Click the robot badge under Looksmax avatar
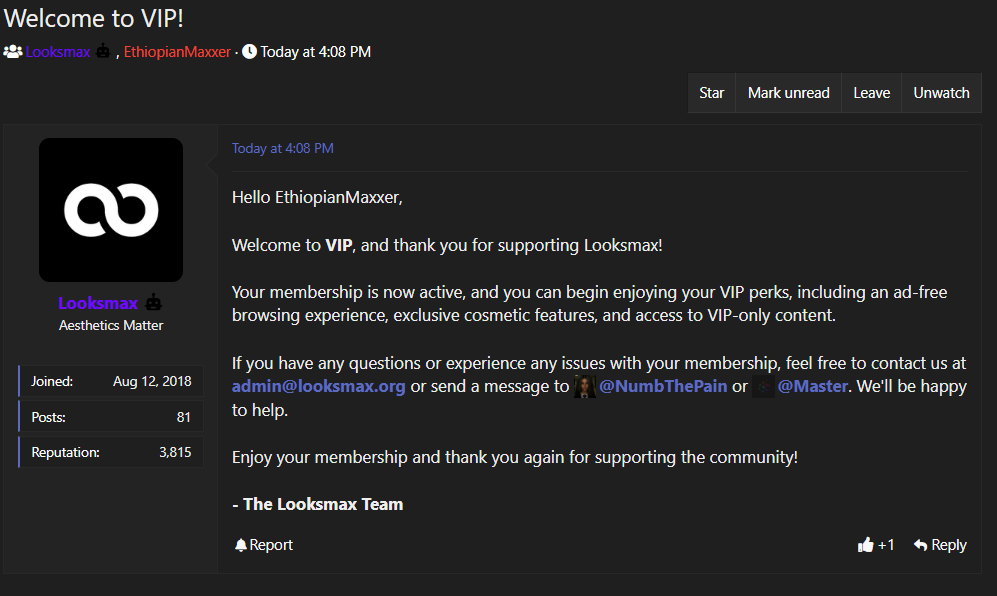This screenshot has height=596, width=997. tap(153, 303)
